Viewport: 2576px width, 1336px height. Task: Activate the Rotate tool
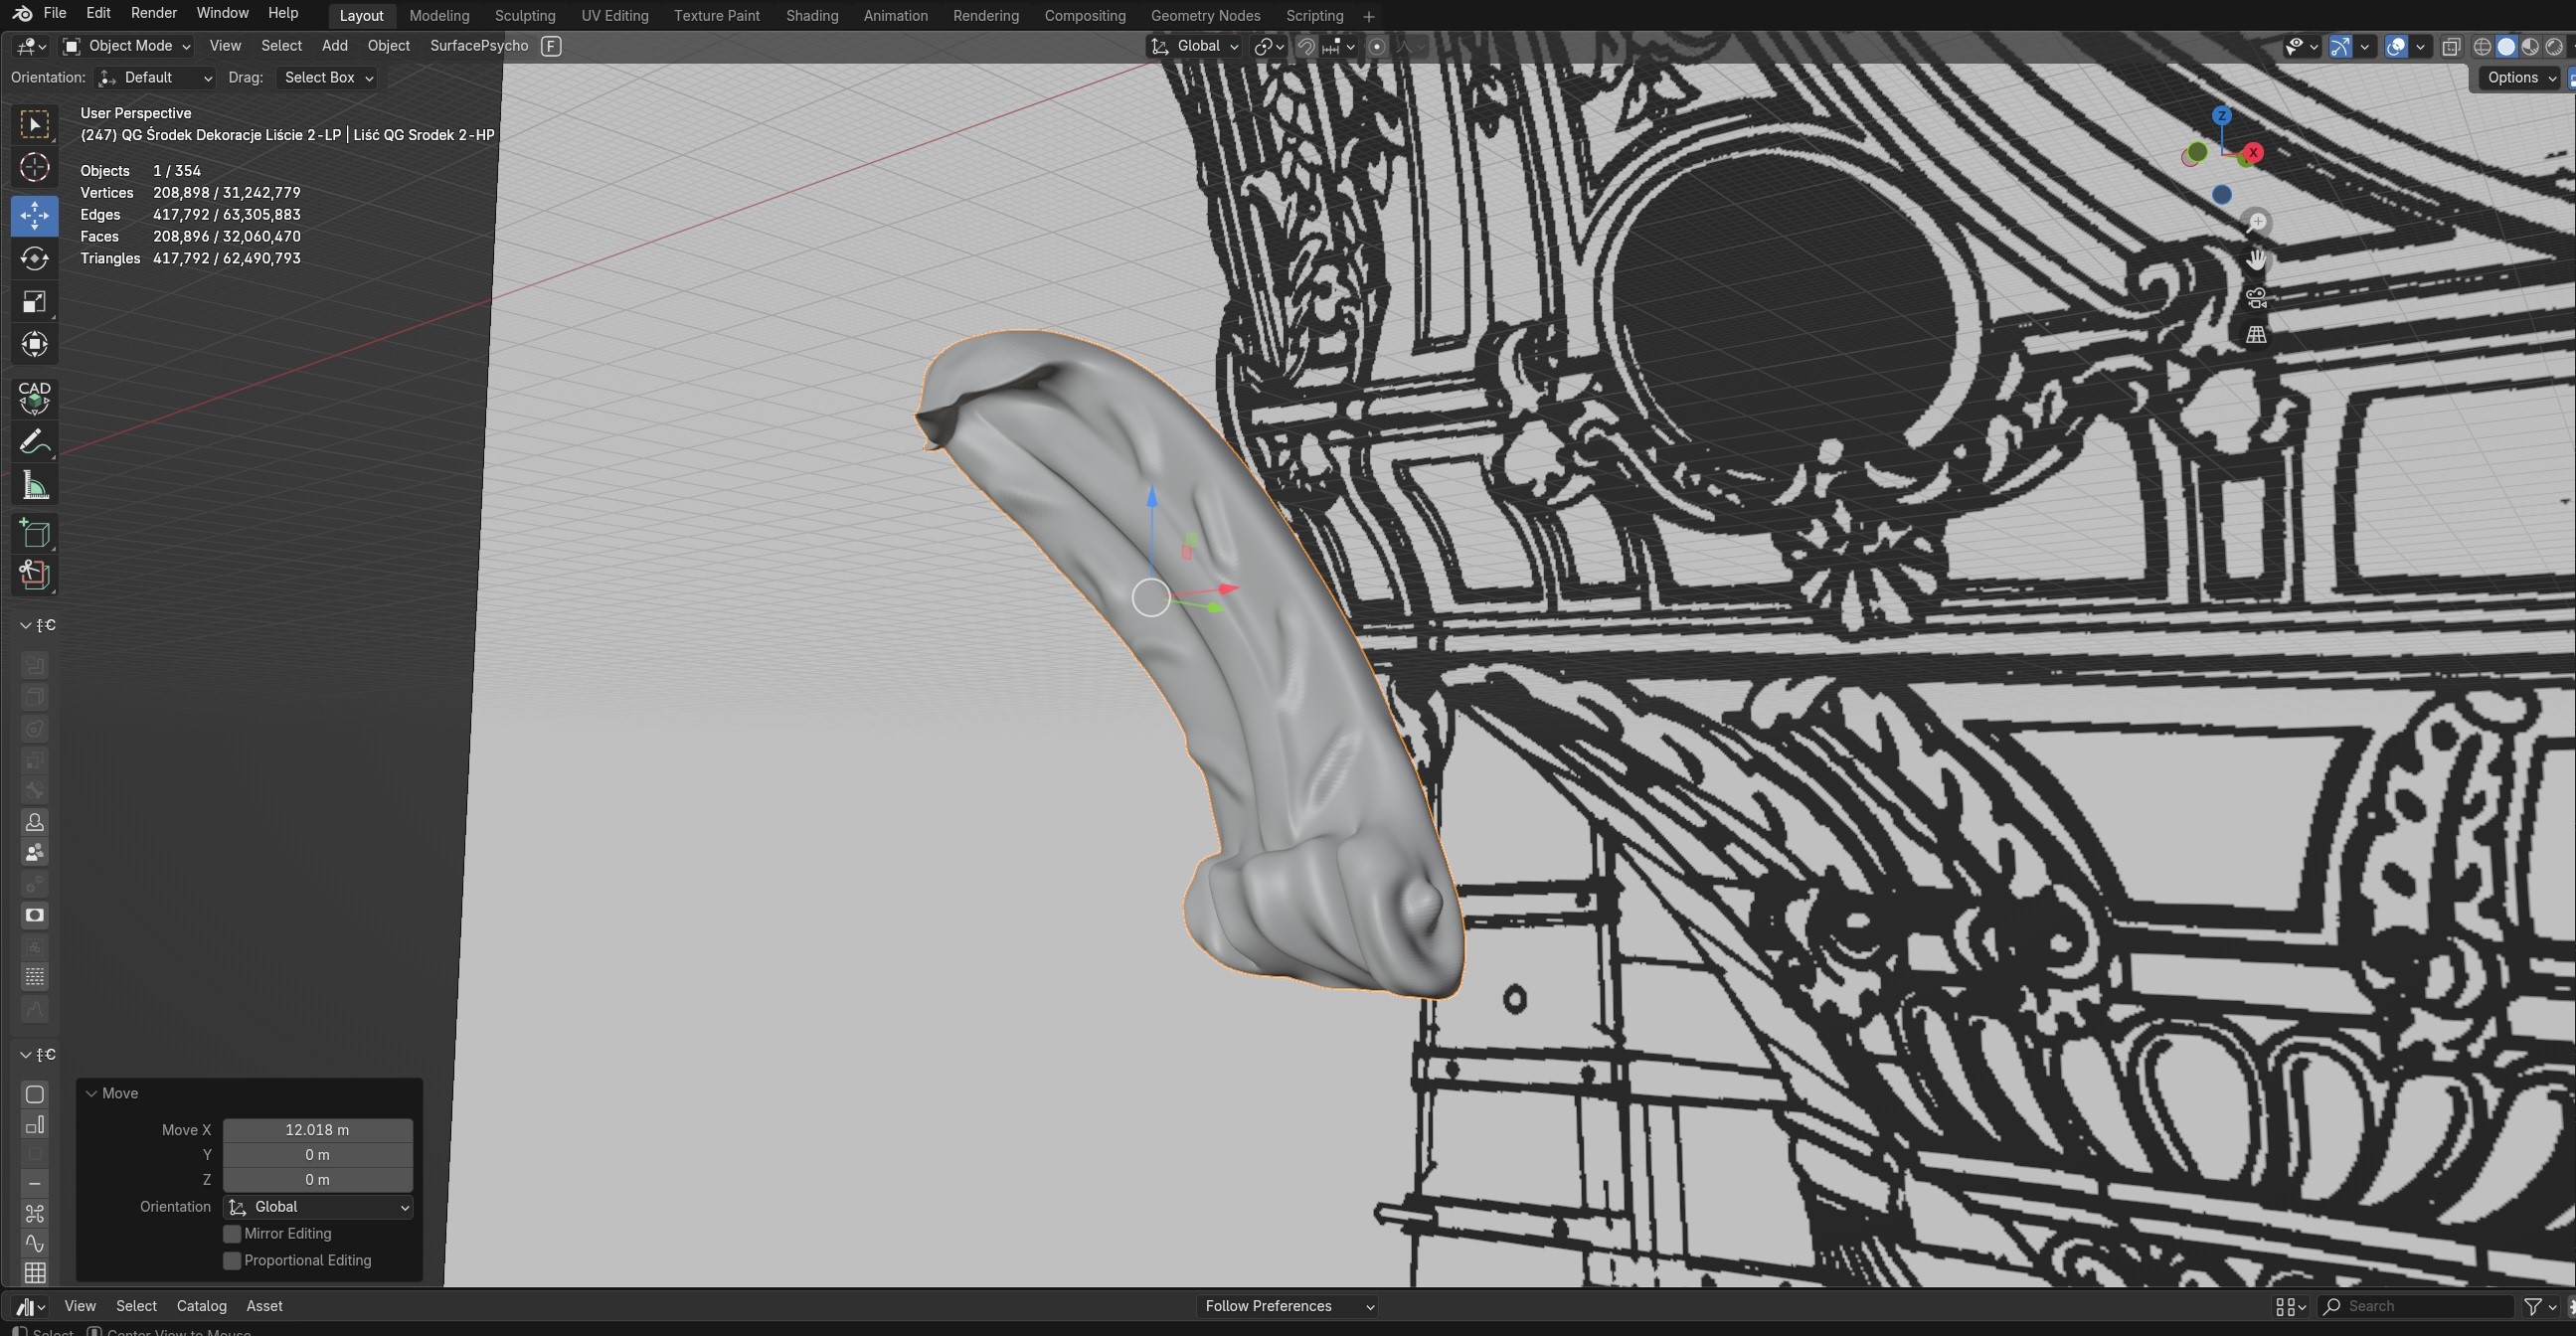coord(34,259)
